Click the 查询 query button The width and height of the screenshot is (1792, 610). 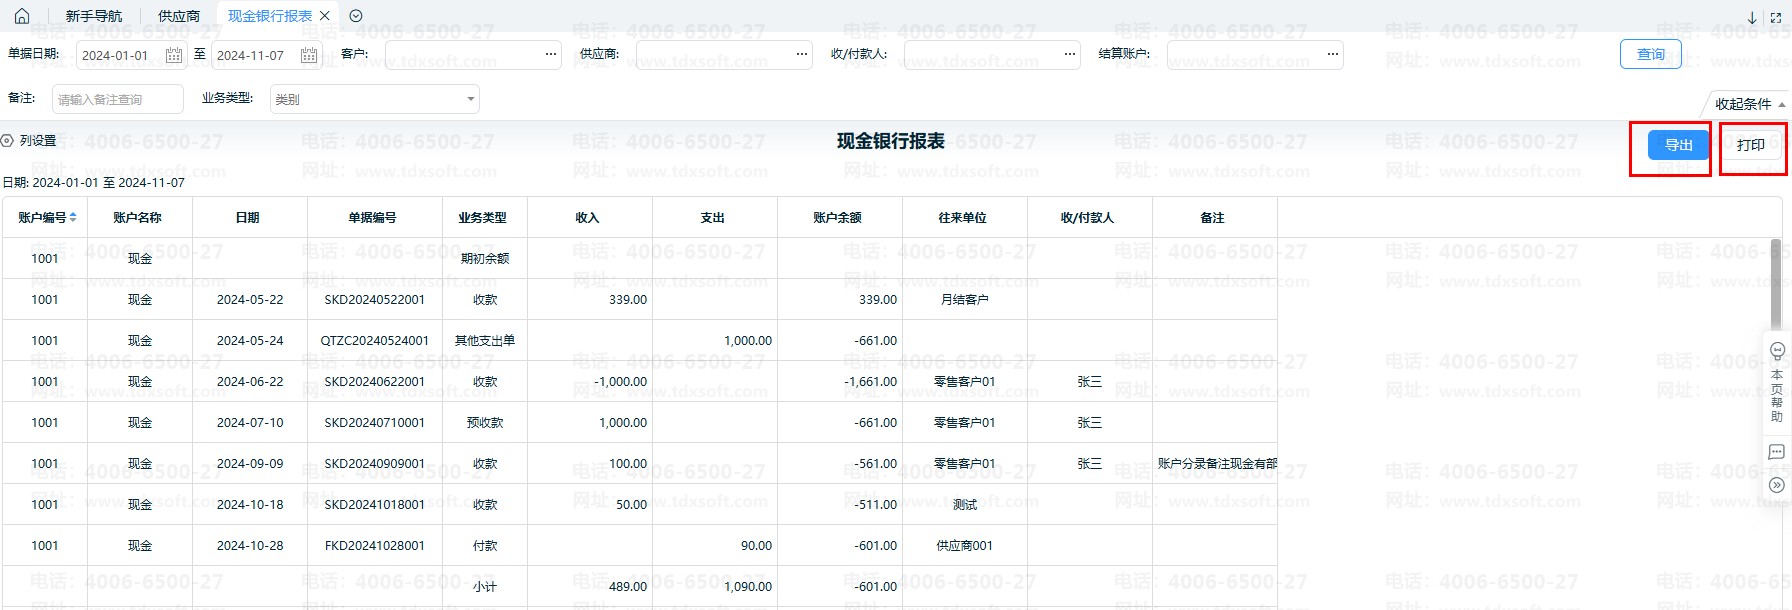pyautogui.click(x=1650, y=54)
